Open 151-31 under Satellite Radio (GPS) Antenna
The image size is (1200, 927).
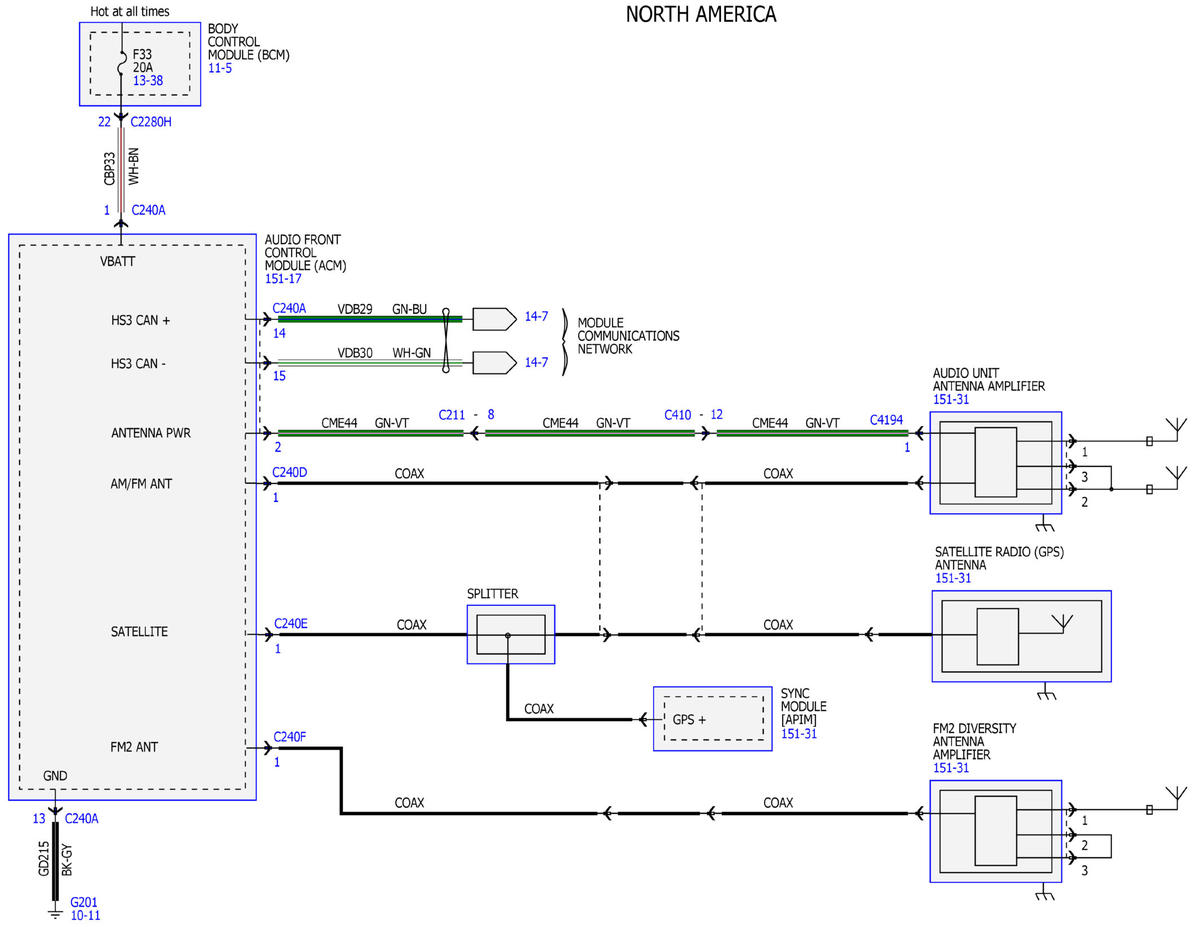tap(954, 578)
